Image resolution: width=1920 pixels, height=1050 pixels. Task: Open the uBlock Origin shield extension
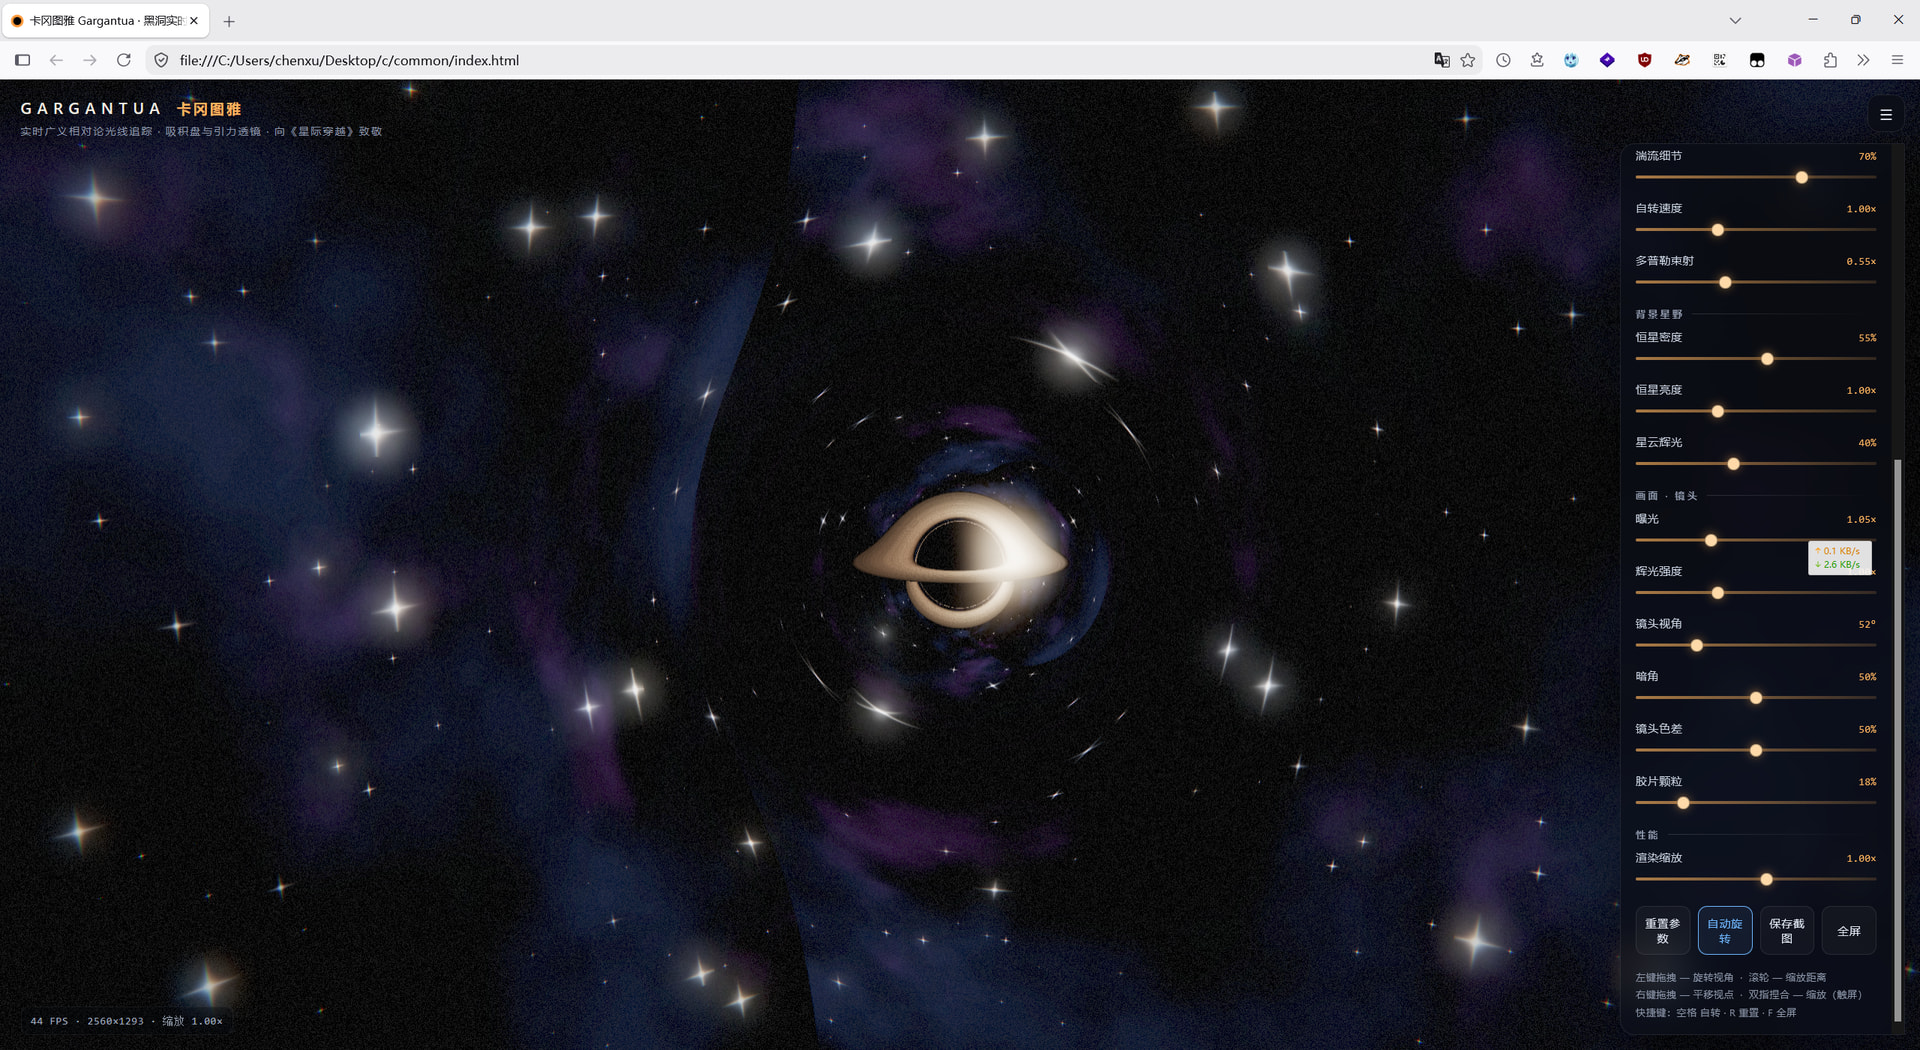click(x=1644, y=60)
